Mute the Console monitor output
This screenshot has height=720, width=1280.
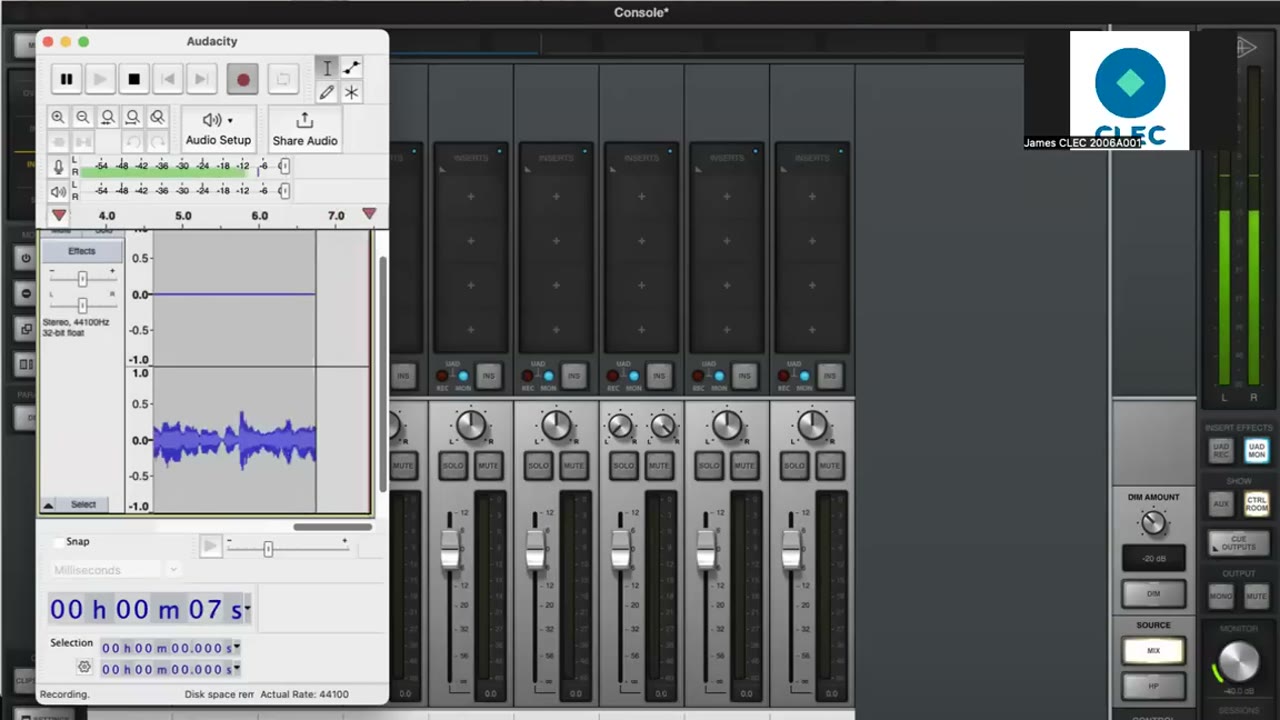tap(1256, 596)
